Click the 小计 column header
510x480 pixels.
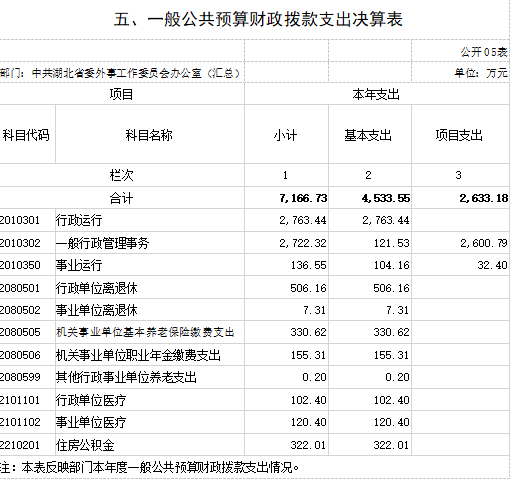click(x=286, y=135)
